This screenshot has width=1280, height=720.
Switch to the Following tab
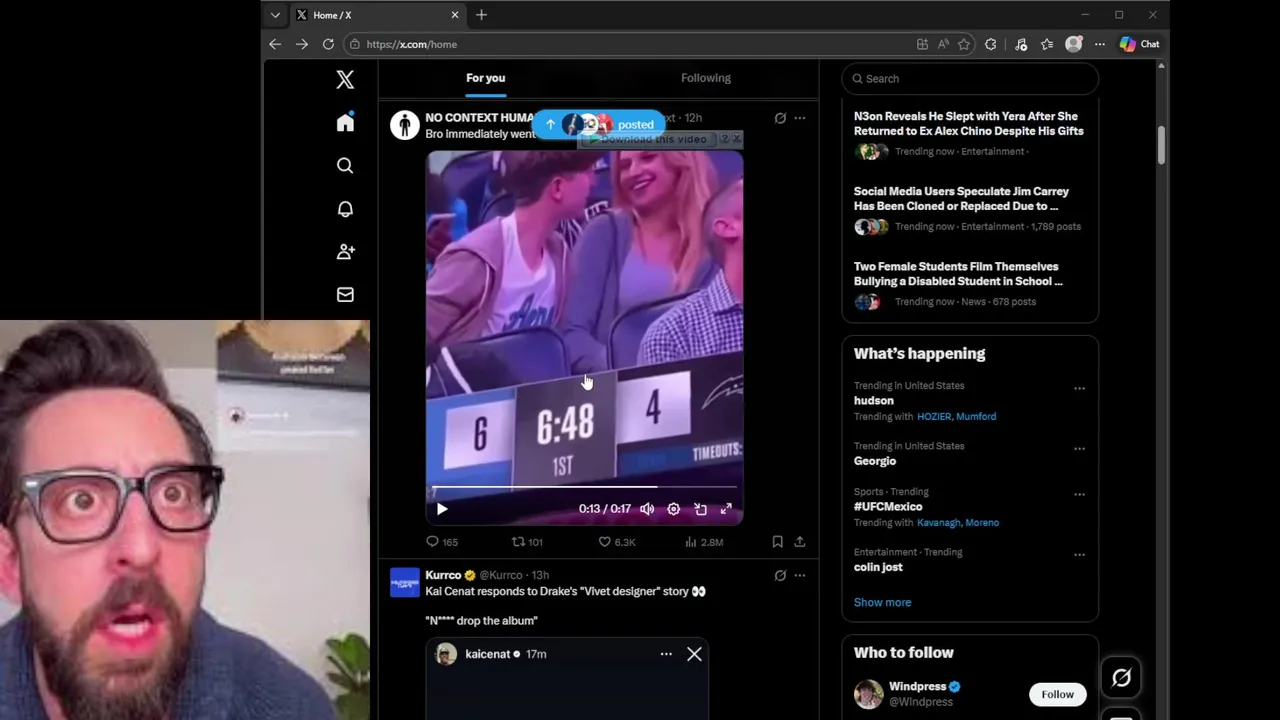click(x=706, y=78)
